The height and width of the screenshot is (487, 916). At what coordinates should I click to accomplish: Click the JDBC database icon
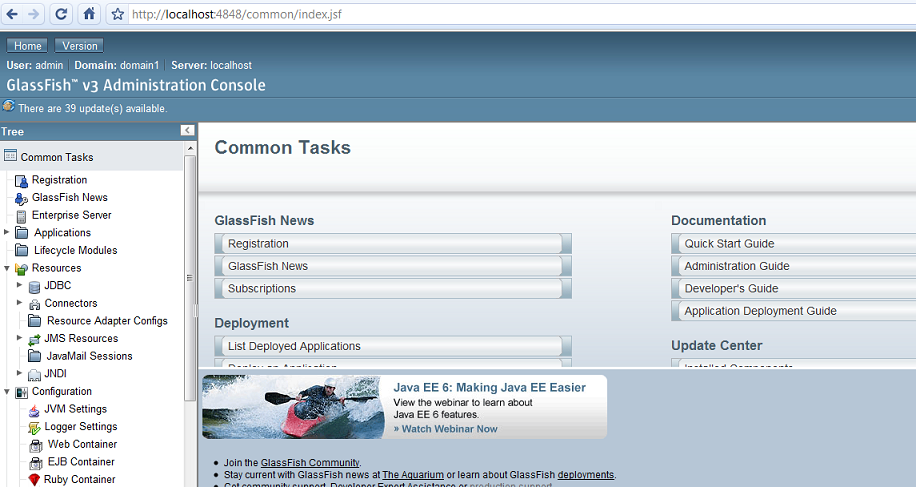(x=34, y=286)
